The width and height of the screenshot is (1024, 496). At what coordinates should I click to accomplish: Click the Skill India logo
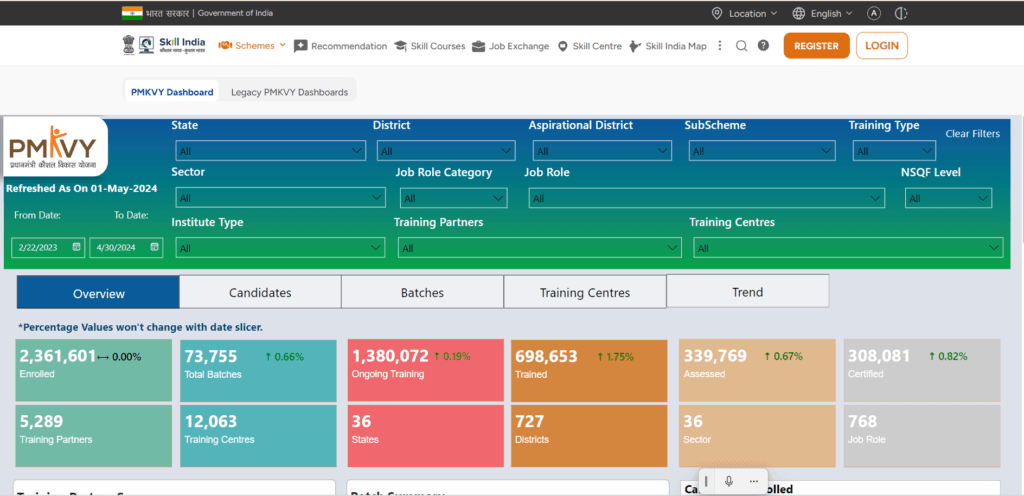point(174,46)
